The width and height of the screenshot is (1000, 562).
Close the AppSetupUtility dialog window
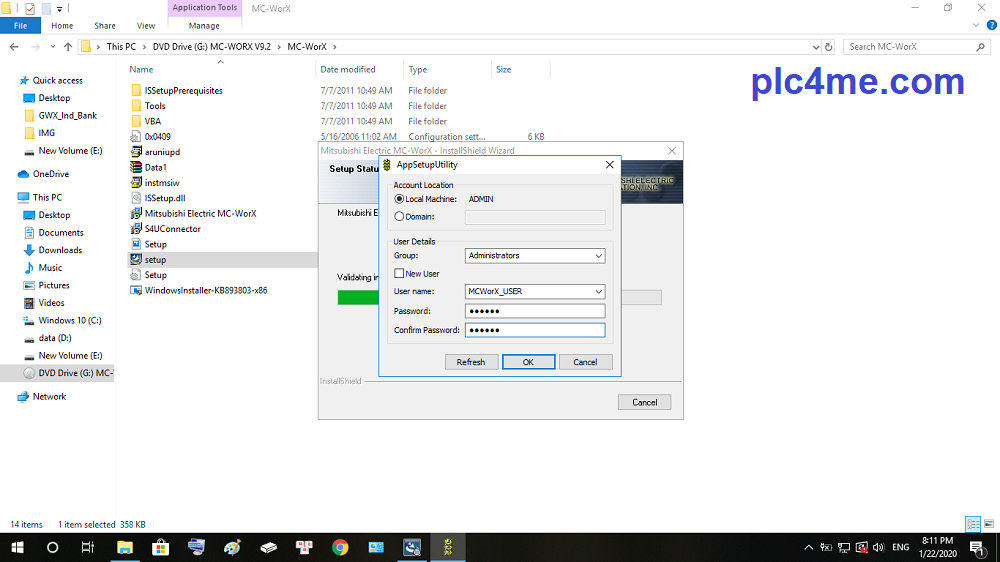click(x=609, y=165)
